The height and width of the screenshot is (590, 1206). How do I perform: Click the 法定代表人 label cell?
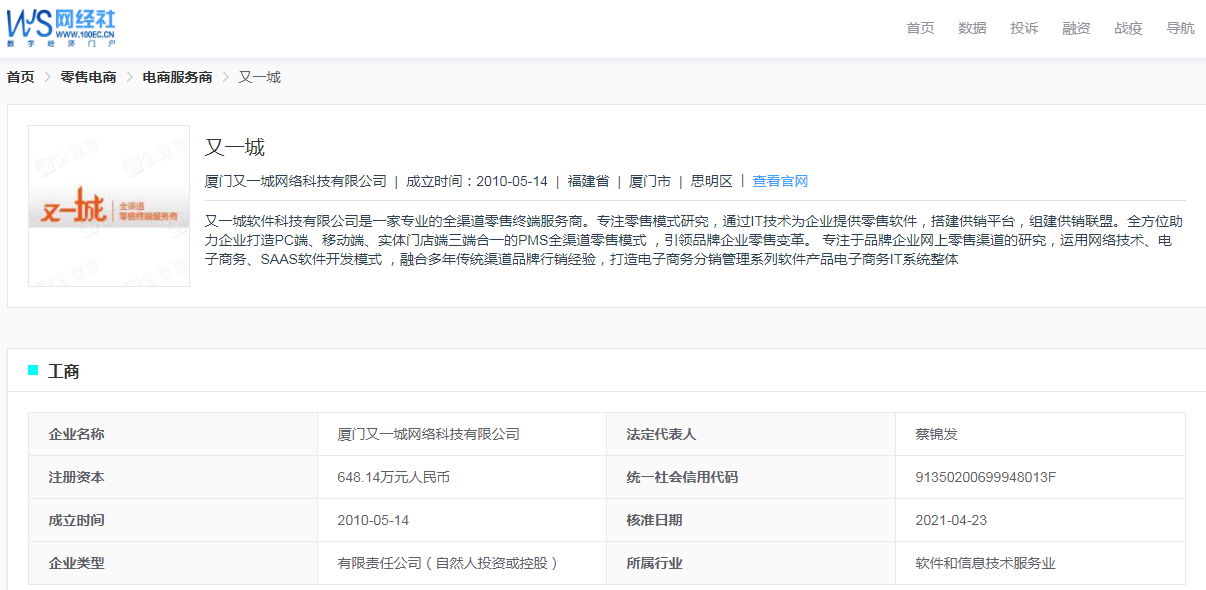[x=751, y=434]
